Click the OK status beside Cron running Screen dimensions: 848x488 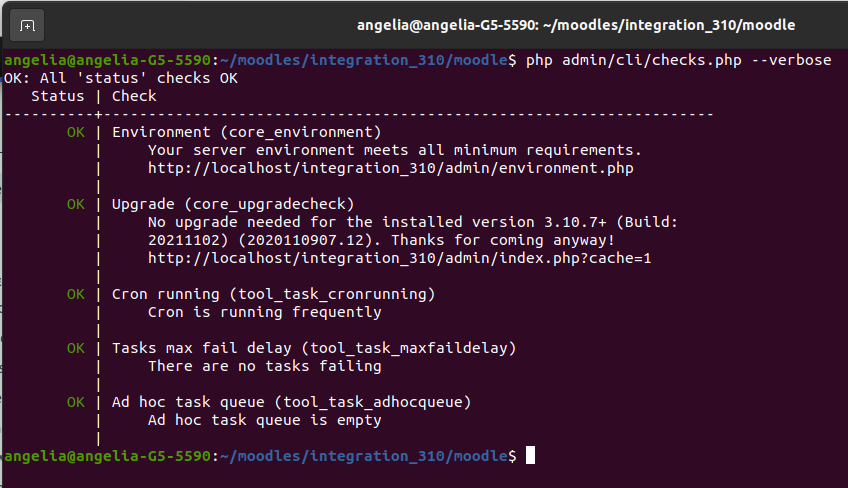point(76,294)
